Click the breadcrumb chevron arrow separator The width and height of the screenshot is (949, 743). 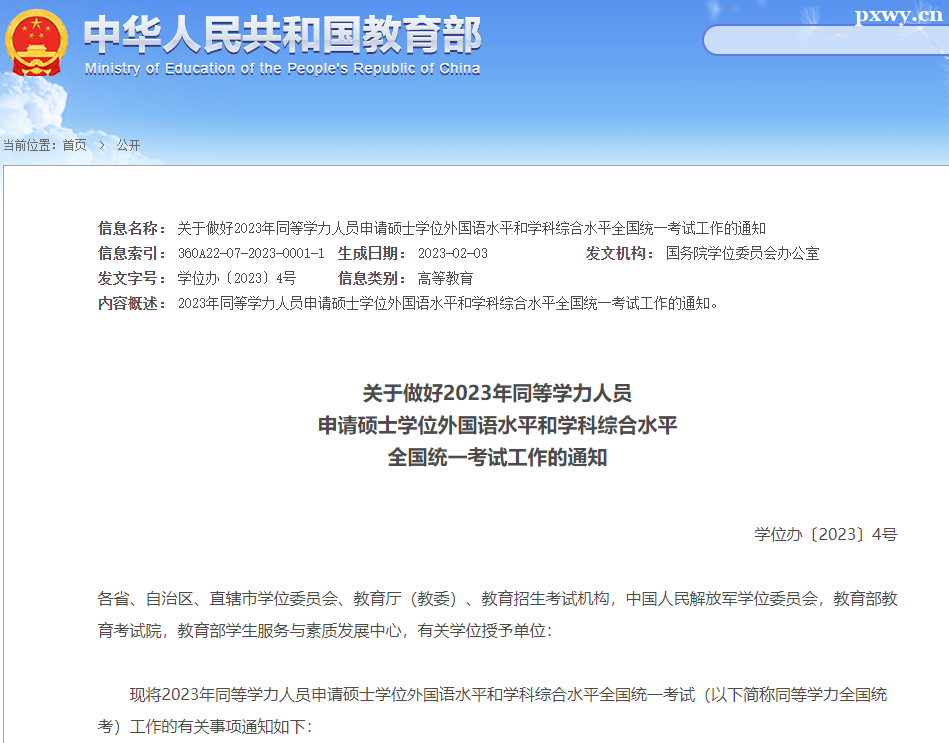pos(102,145)
